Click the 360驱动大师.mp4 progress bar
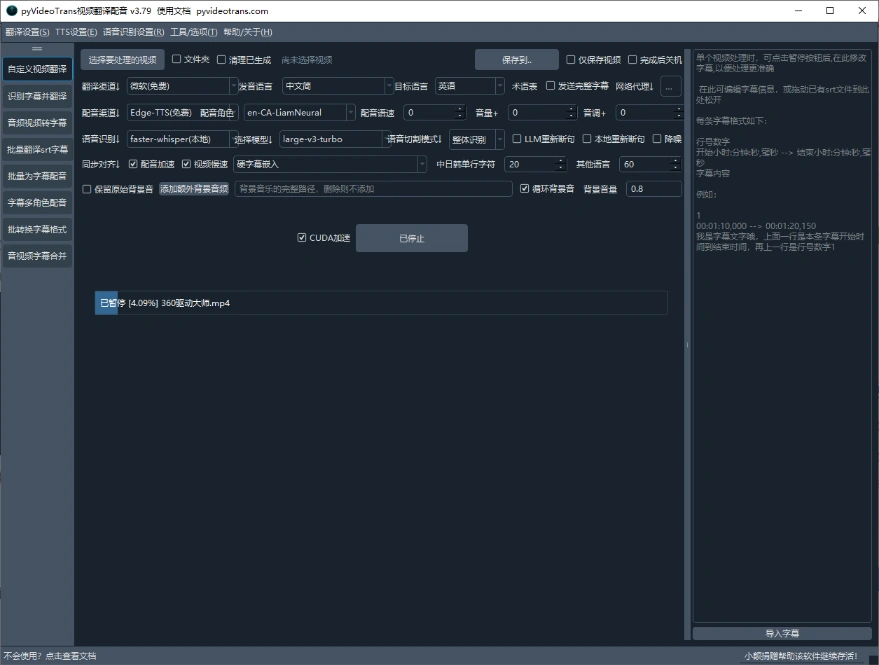This screenshot has width=879, height=665. (380, 303)
